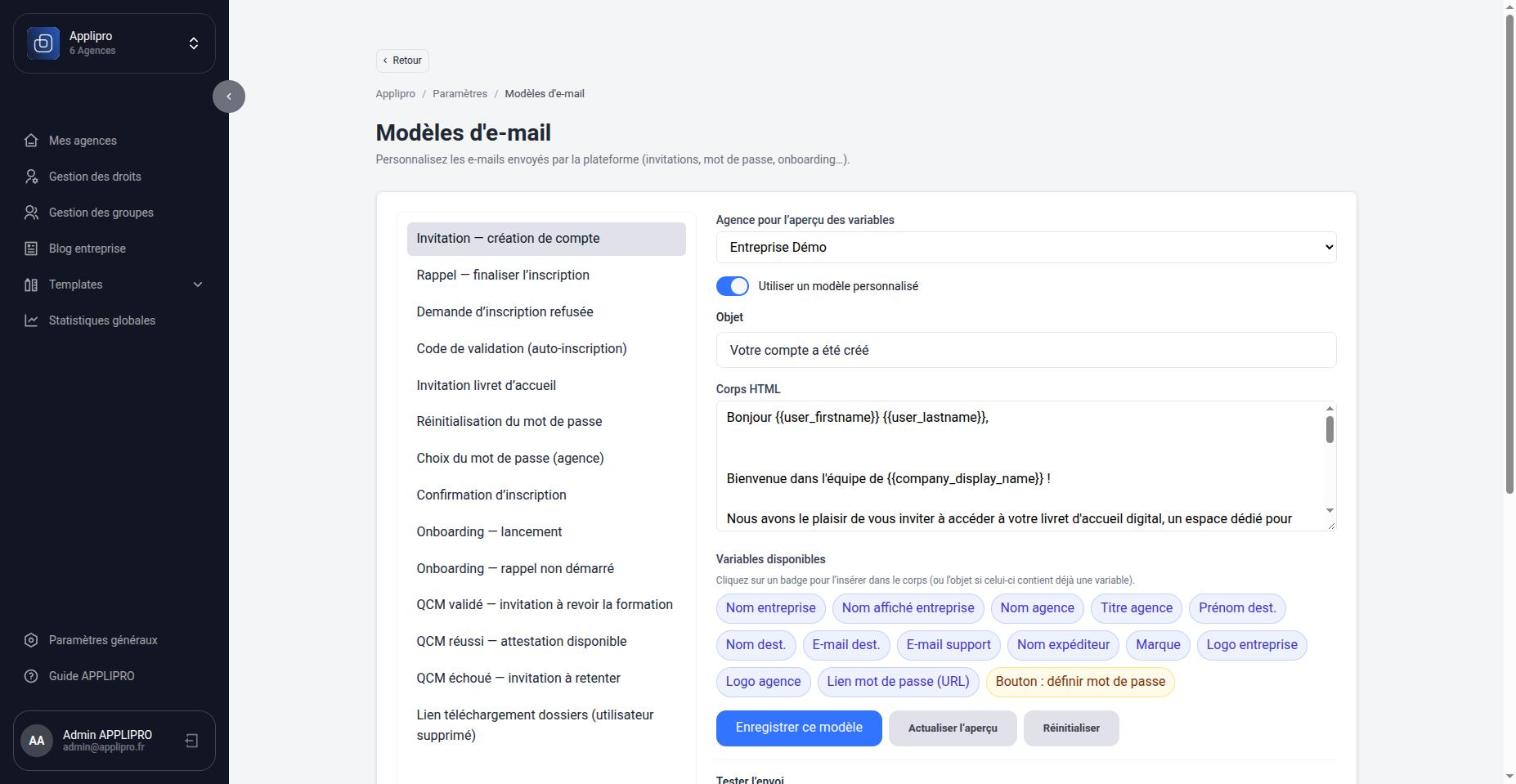Viewport: 1516px width, 784px height.
Task: Expand the Templates submenu chevron
Action: point(197,285)
